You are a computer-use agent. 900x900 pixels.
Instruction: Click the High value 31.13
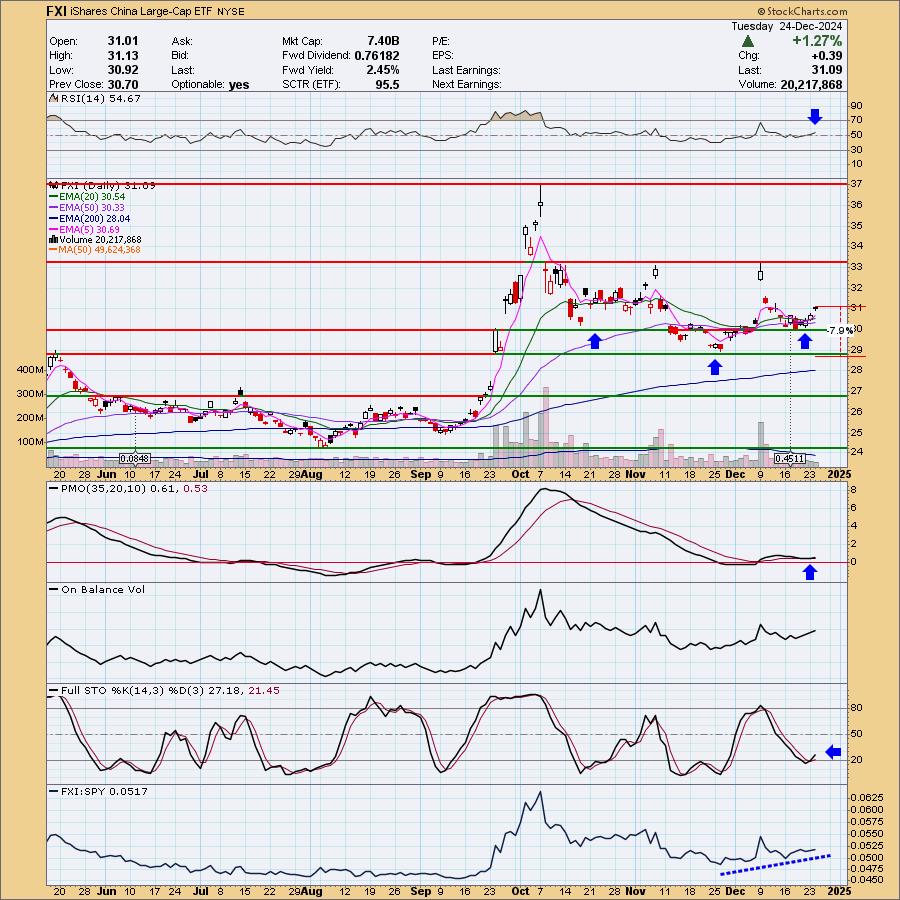(123, 55)
